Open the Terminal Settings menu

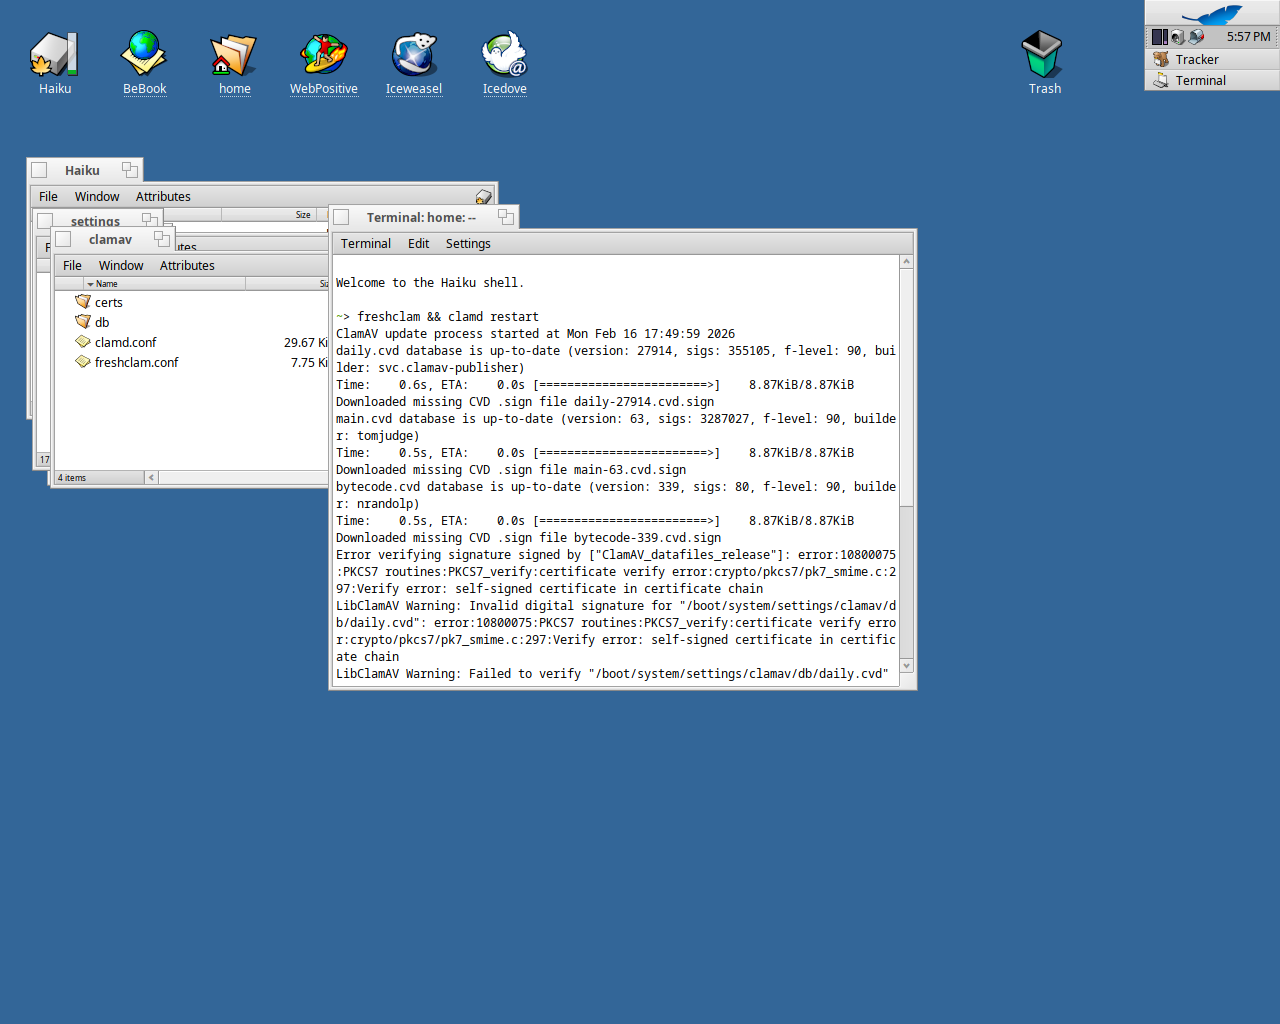click(468, 244)
